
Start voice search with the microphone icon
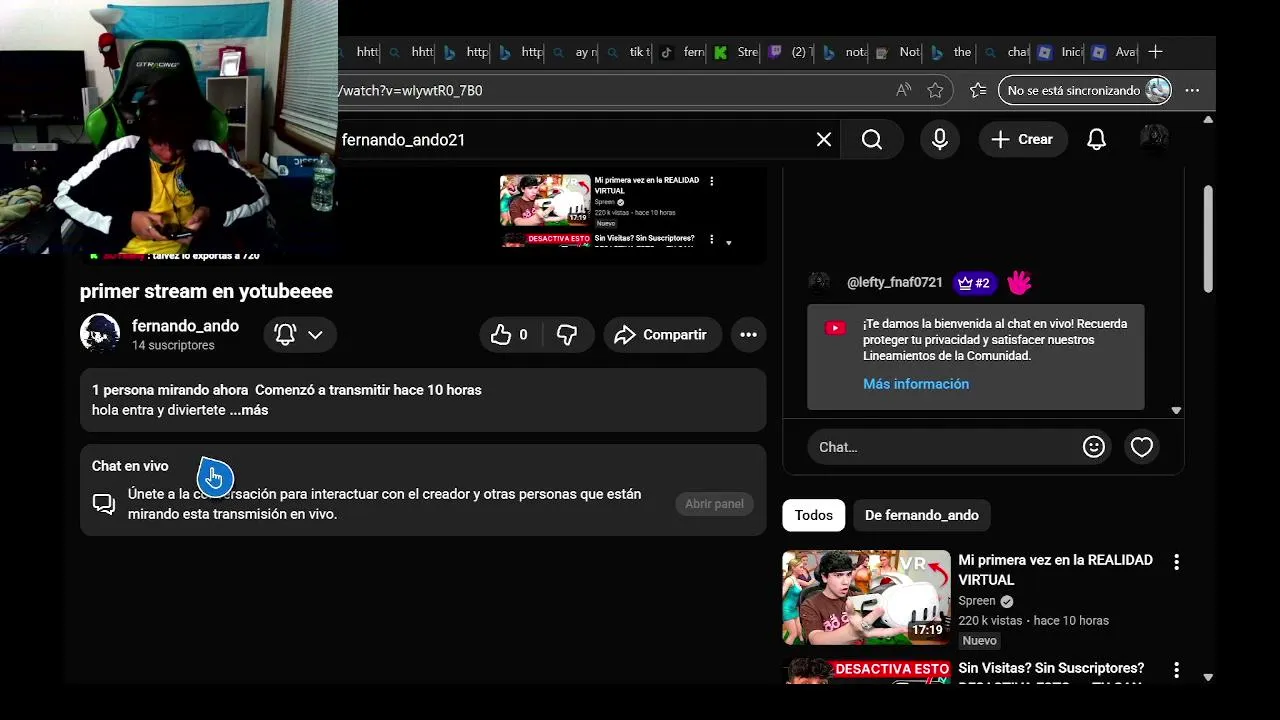click(940, 140)
